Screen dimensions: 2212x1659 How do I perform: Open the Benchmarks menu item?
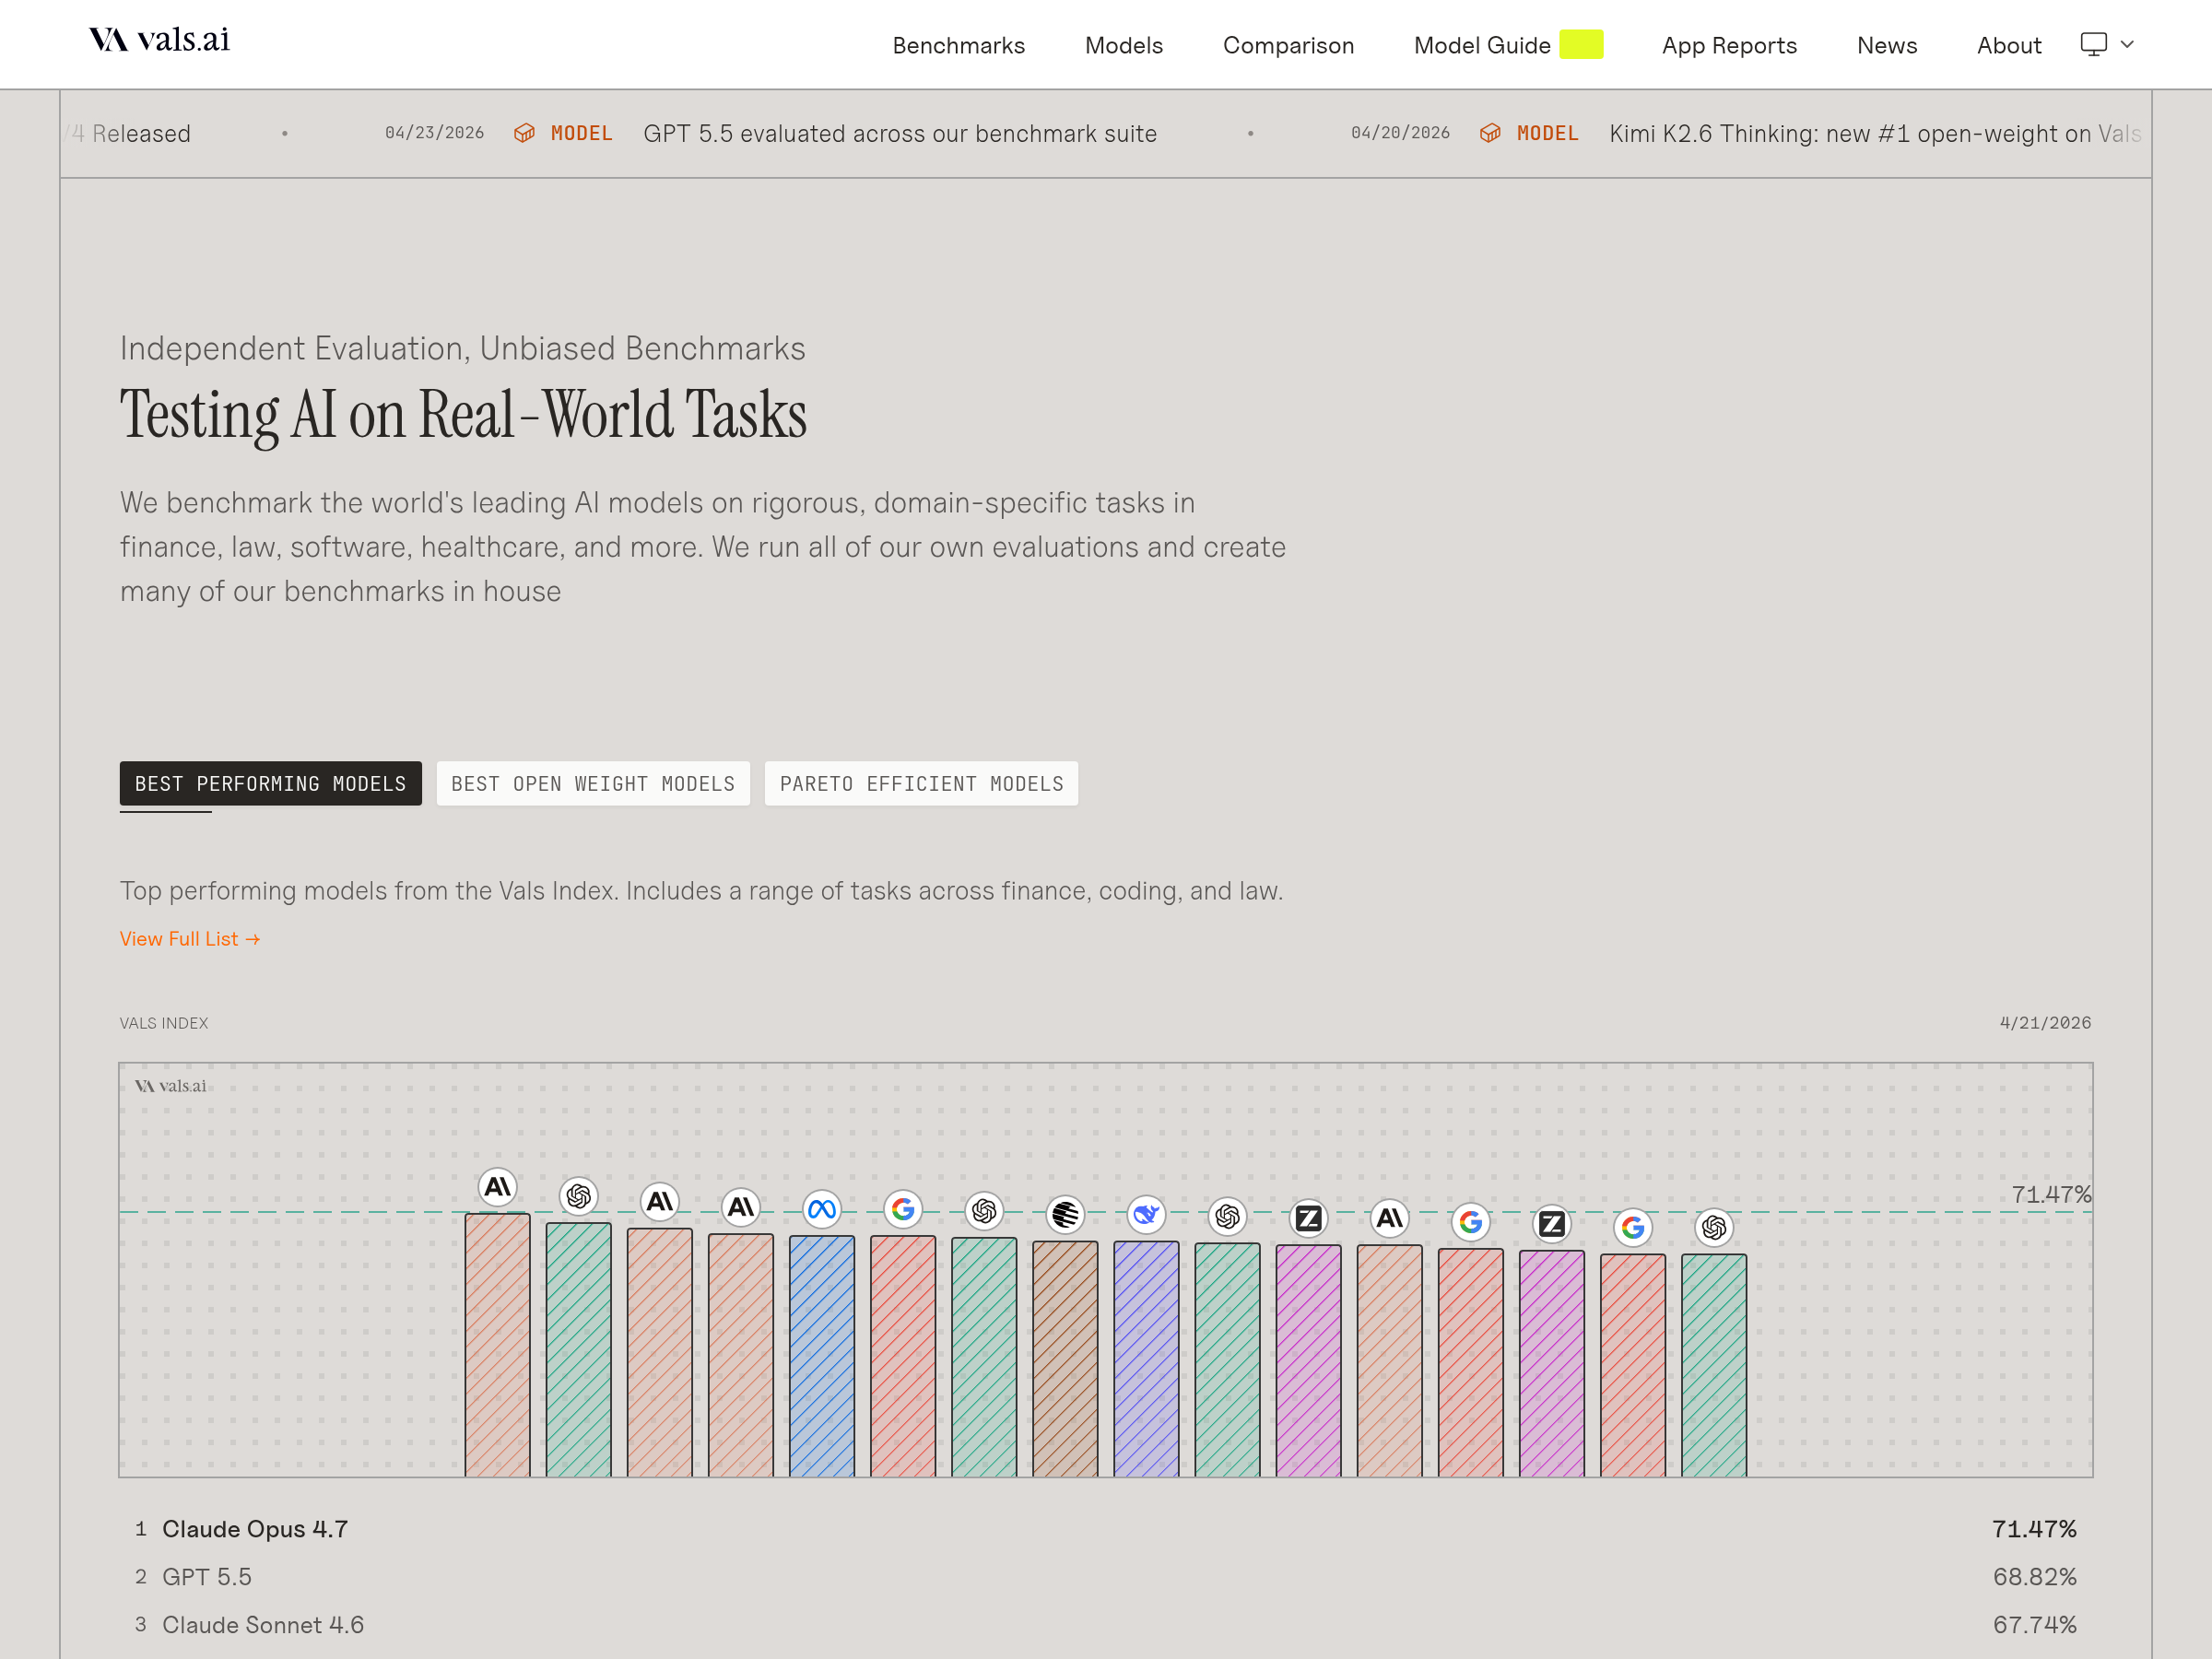[958, 45]
